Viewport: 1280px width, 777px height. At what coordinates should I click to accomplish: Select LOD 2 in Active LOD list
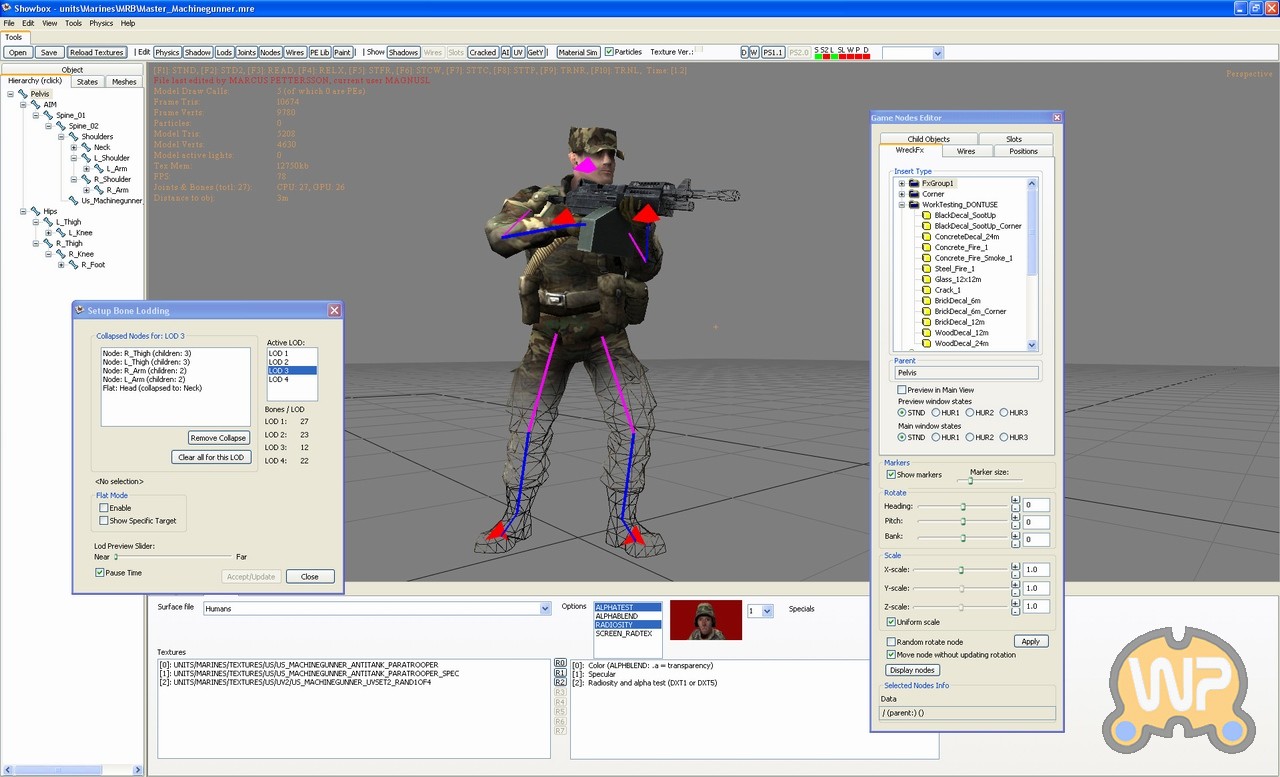[x=279, y=362]
